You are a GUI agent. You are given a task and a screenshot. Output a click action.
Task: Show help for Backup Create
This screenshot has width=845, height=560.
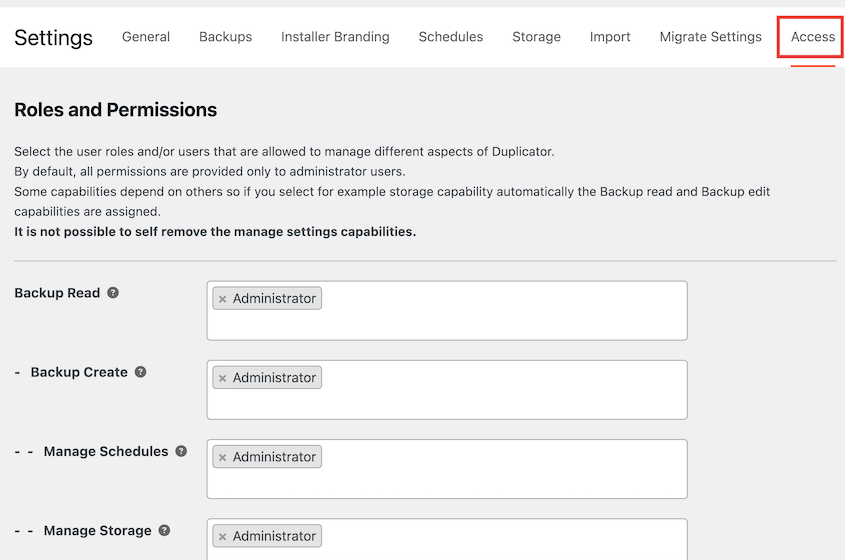[140, 372]
